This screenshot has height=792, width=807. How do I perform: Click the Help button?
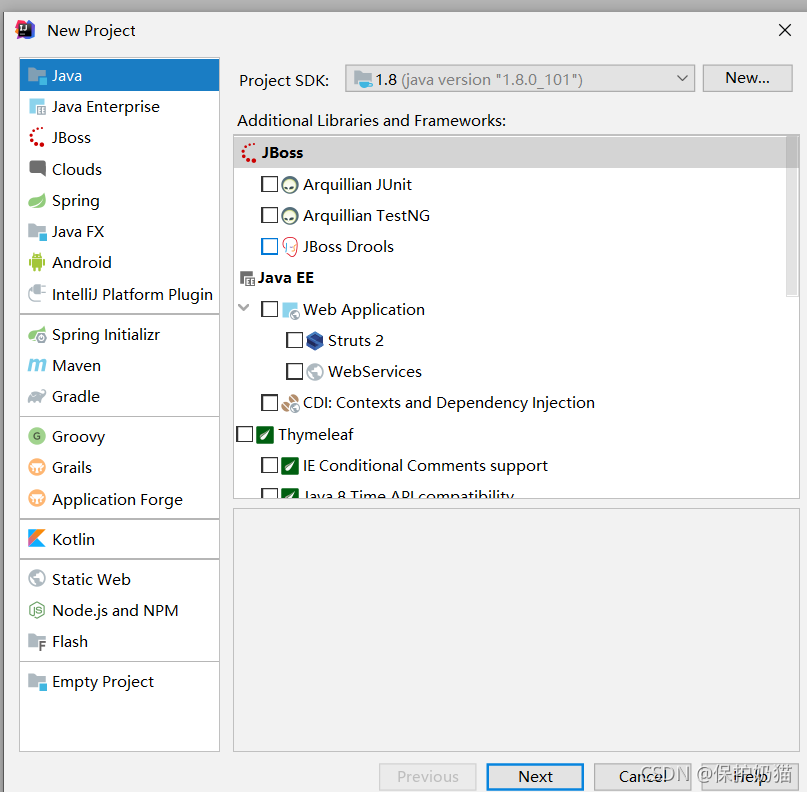pyautogui.click(x=750, y=777)
